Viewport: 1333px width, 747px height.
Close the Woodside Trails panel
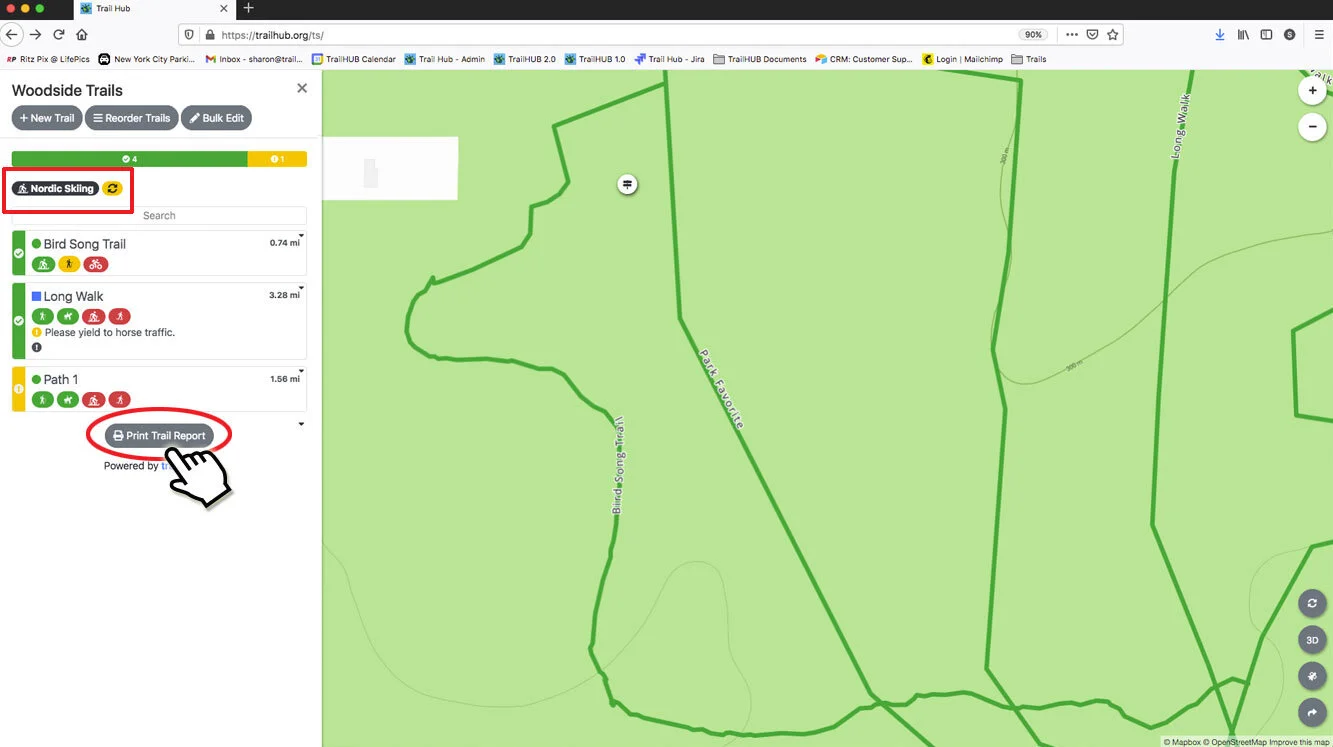[302, 88]
